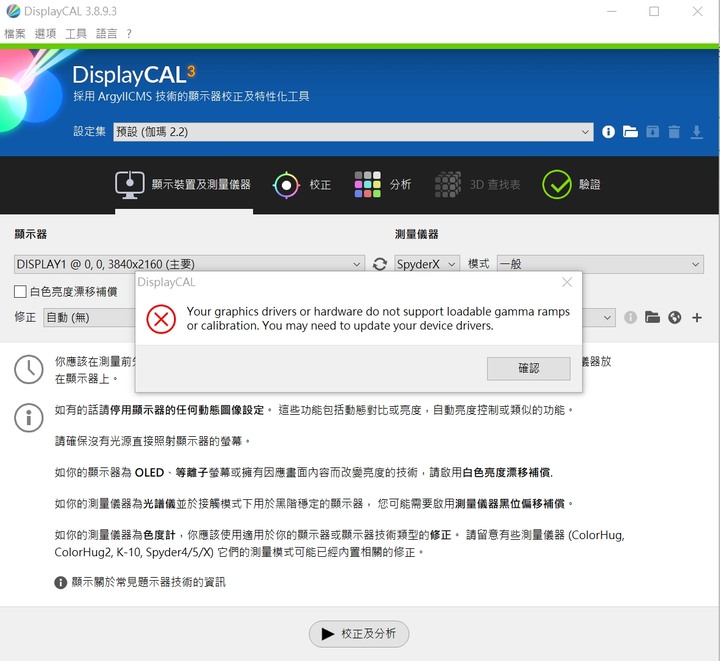This screenshot has width=720, height=661.
Task: Click the save settings disk icon
Action: (x=652, y=132)
